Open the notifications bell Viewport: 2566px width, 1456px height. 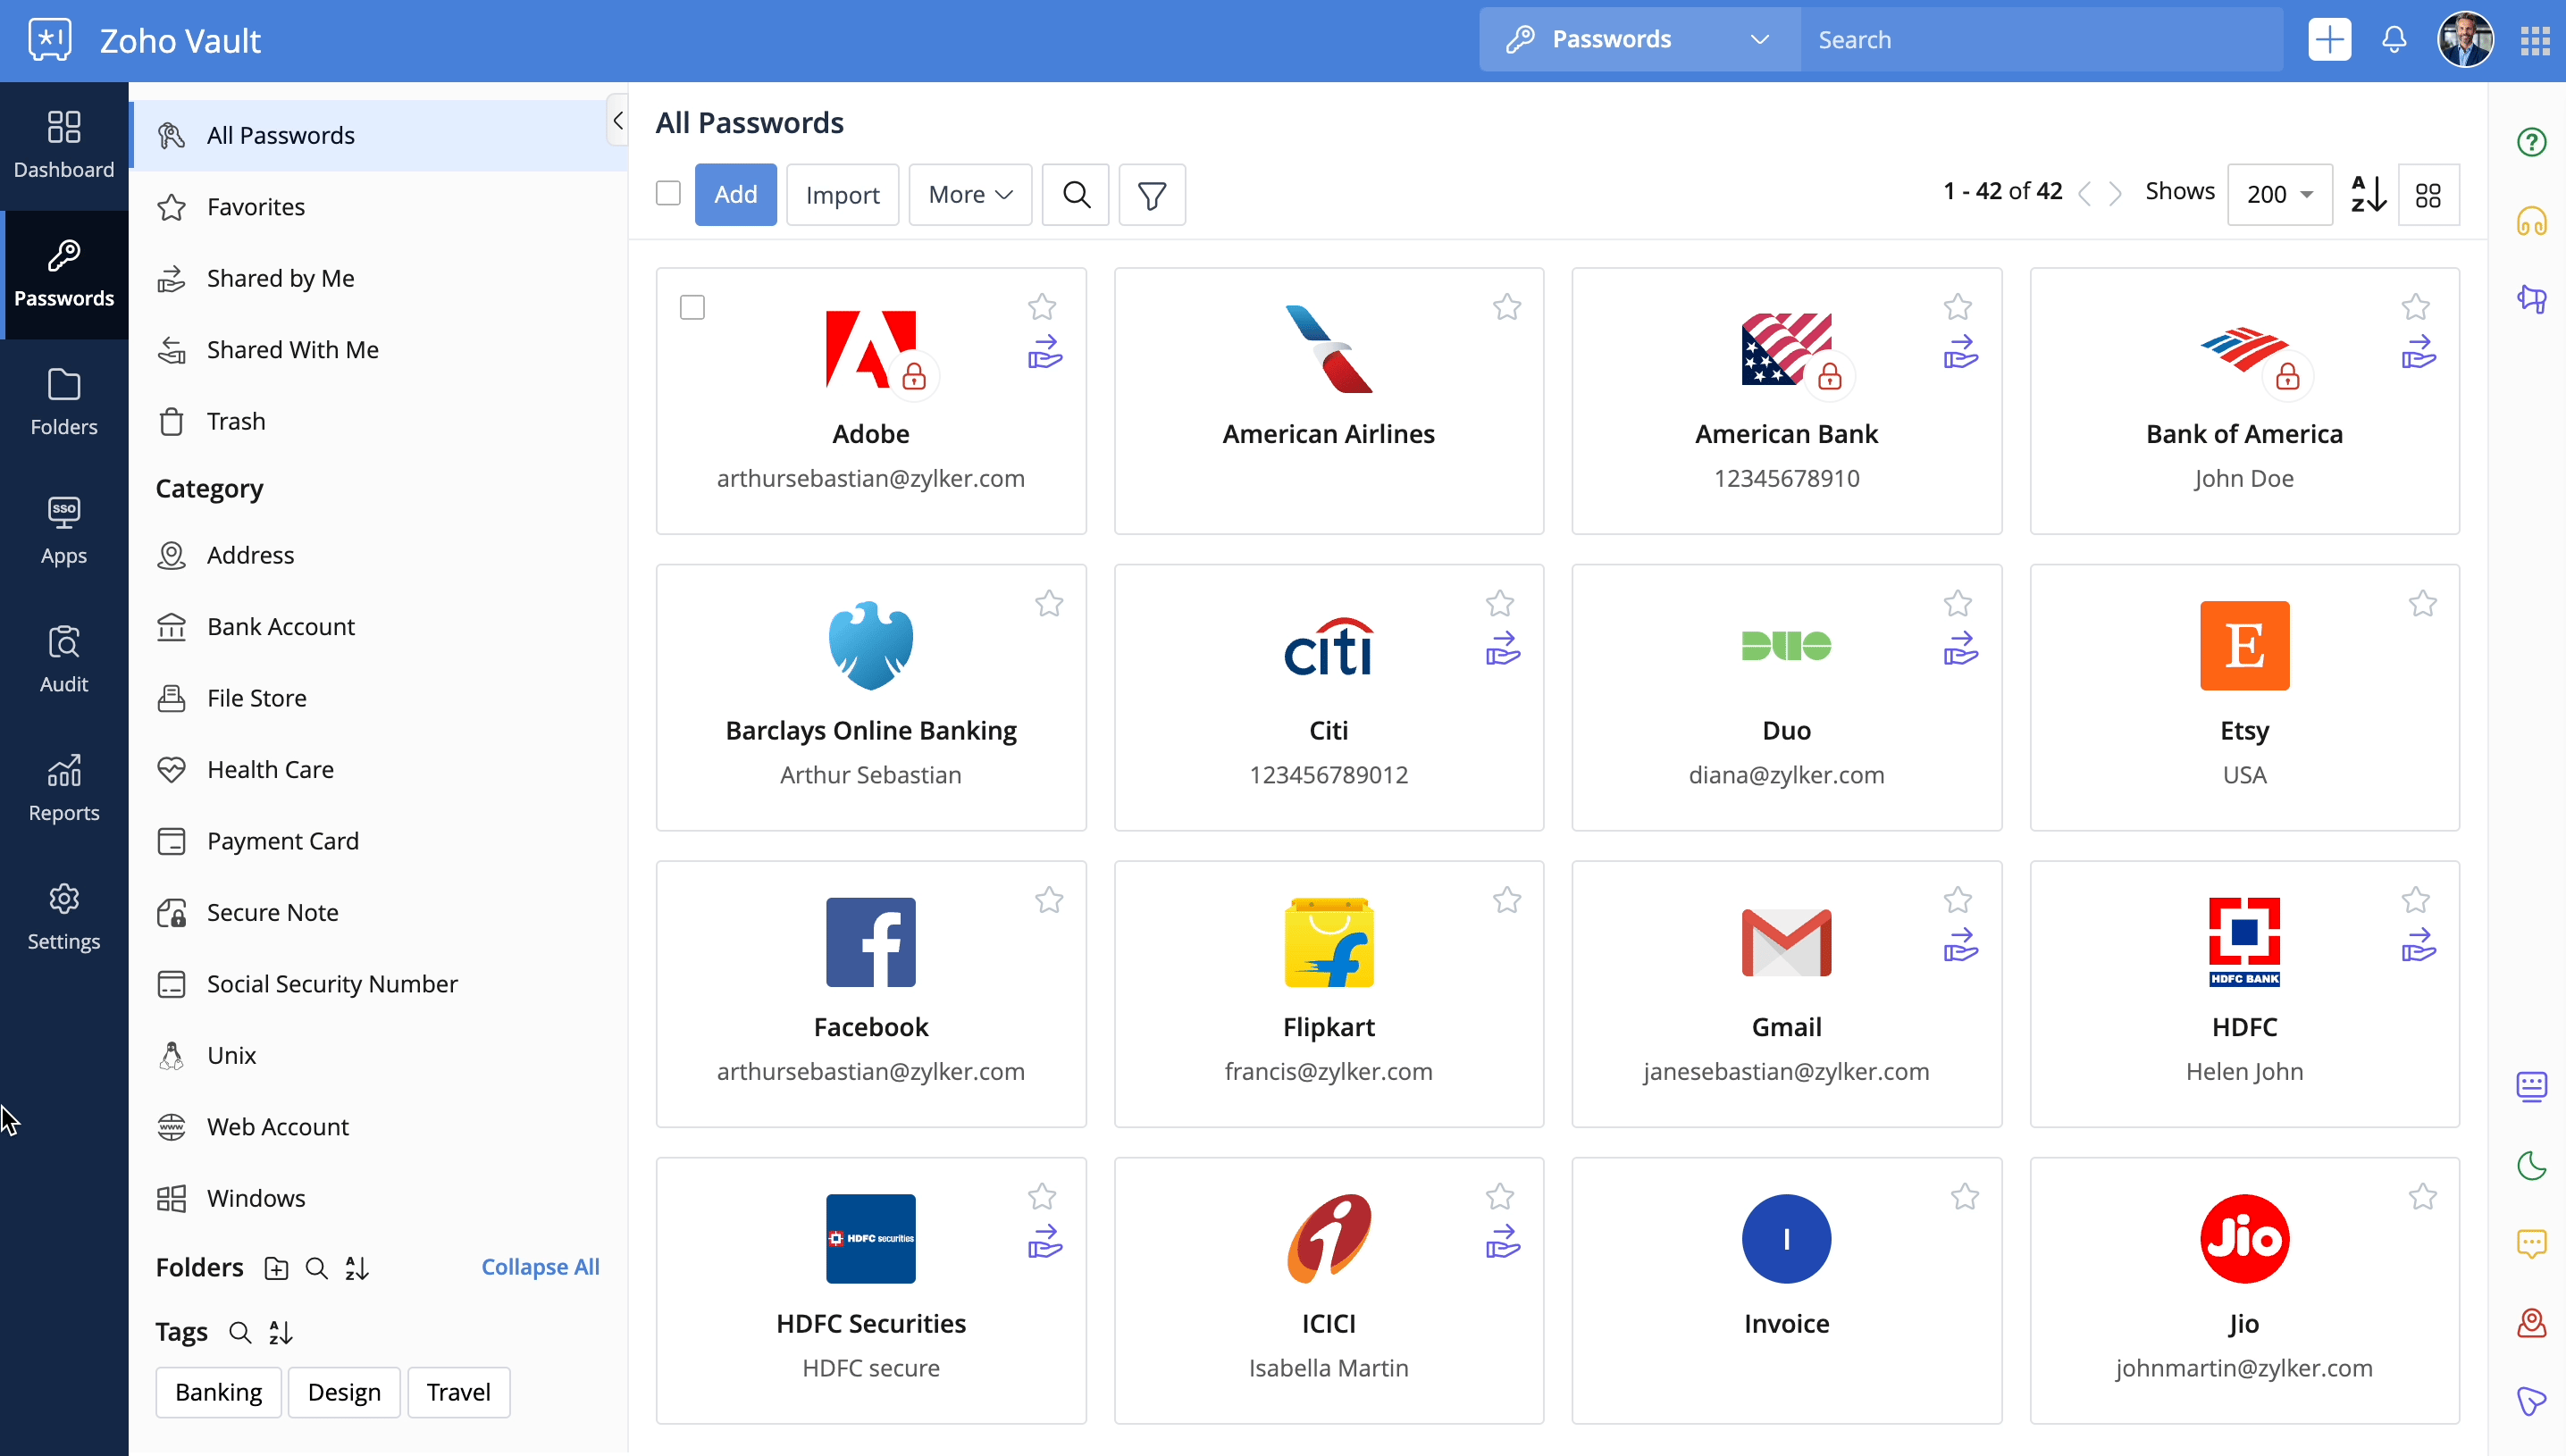click(x=2393, y=40)
